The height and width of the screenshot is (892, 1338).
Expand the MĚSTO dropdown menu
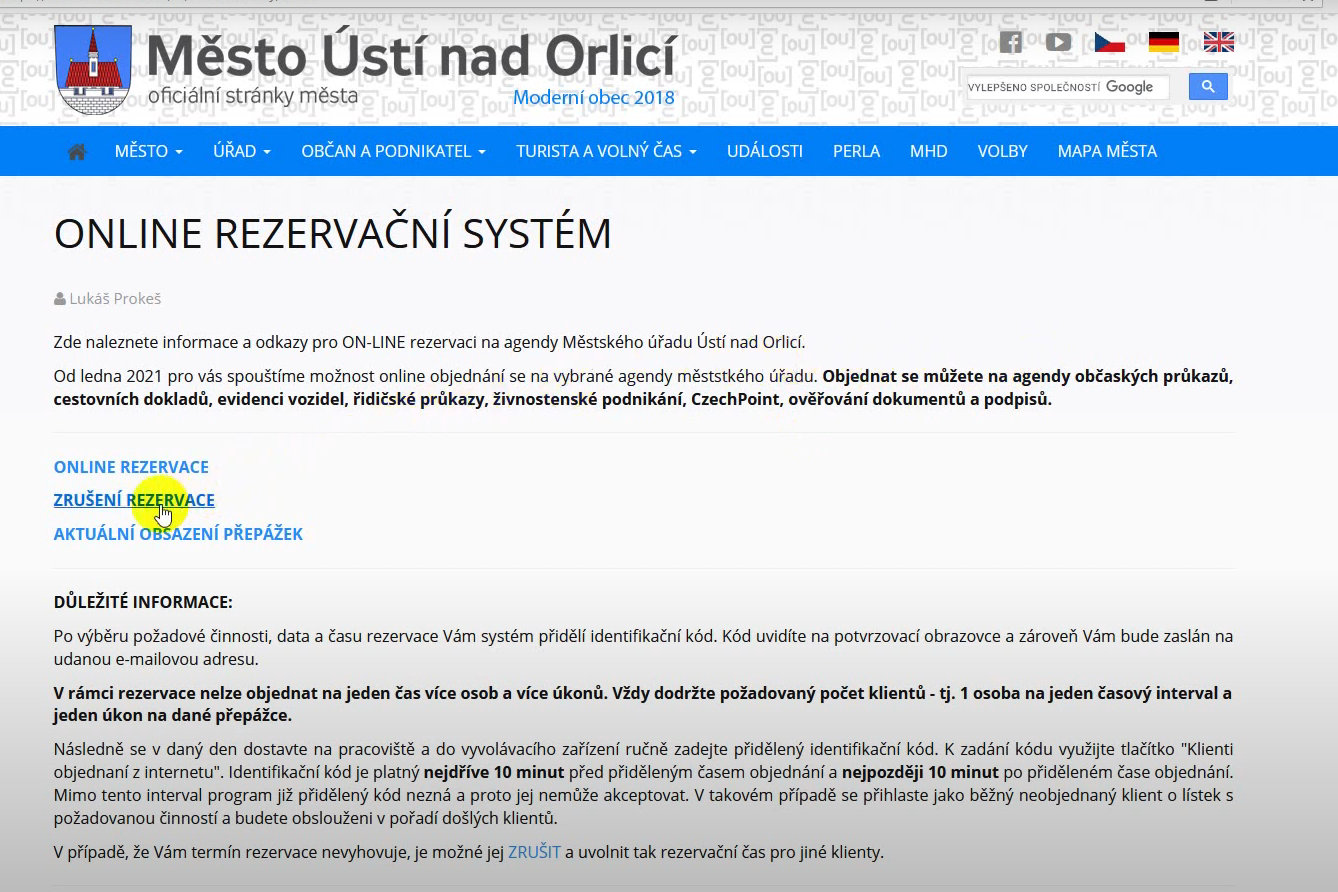pyautogui.click(x=148, y=152)
